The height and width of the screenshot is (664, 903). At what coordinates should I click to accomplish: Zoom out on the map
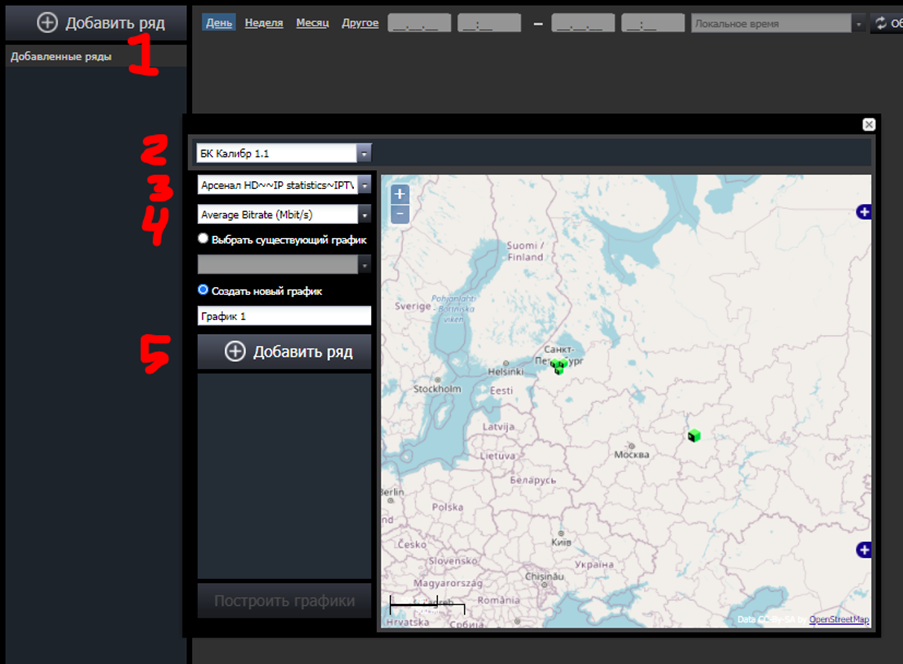click(400, 214)
